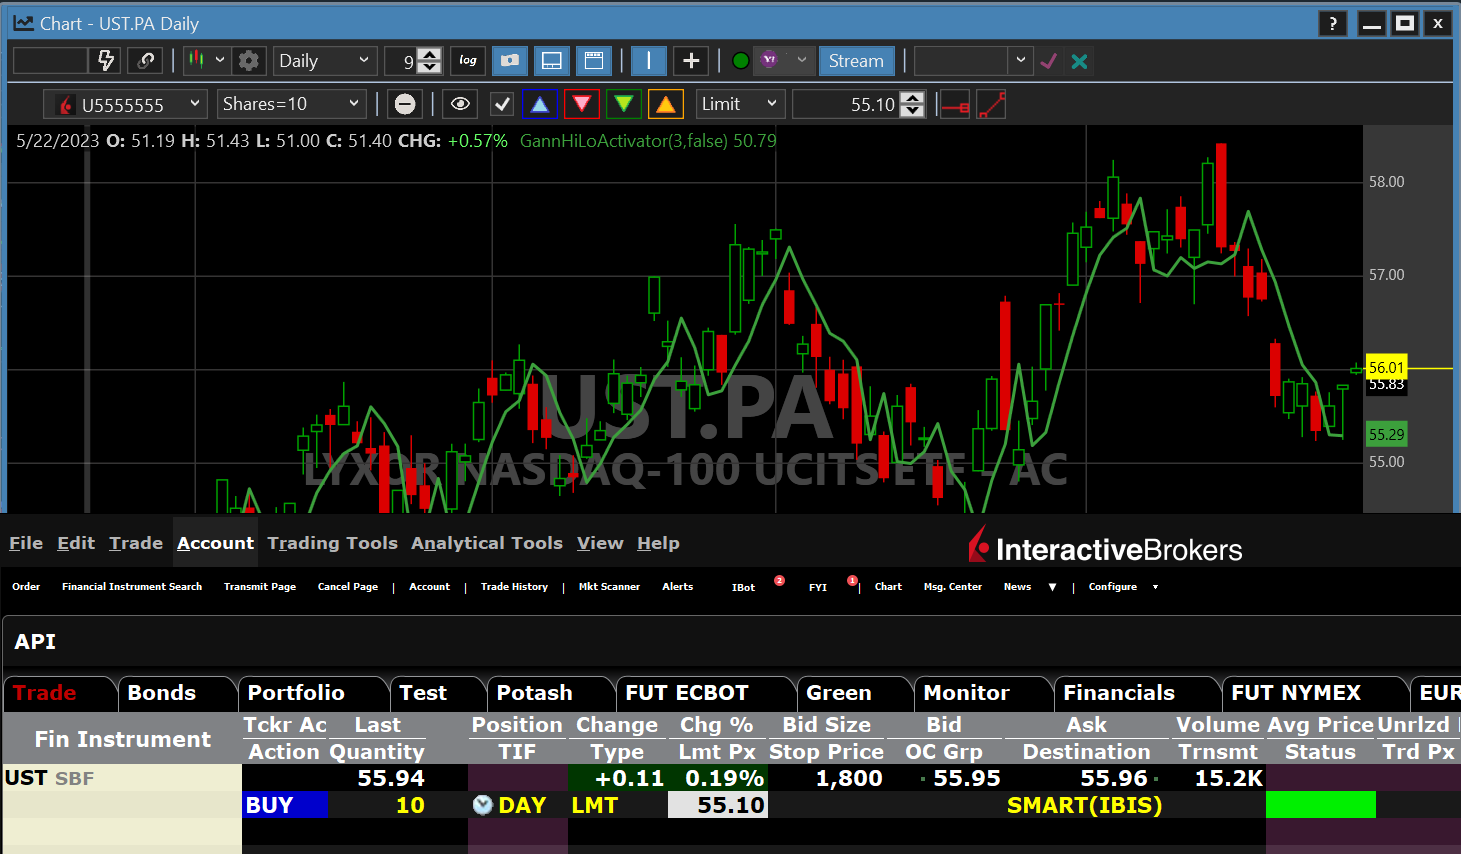Image resolution: width=1461 pixels, height=854 pixels.
Task: Click the red down-triangle order button
Action: tap(582, 104)
